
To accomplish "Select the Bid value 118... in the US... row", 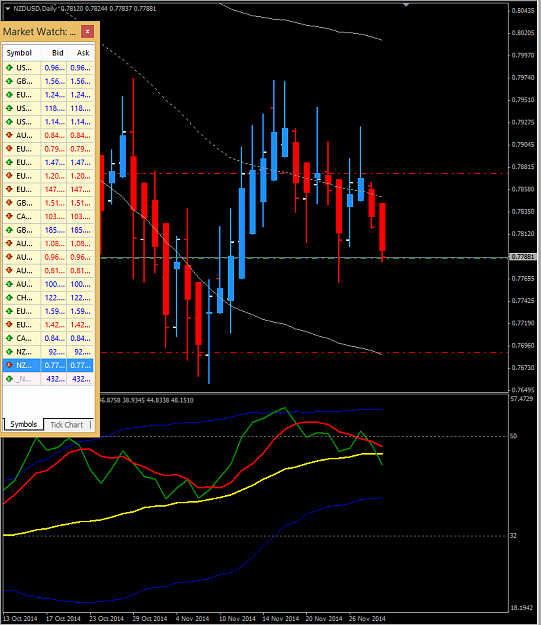I will [x=54, y=108].
